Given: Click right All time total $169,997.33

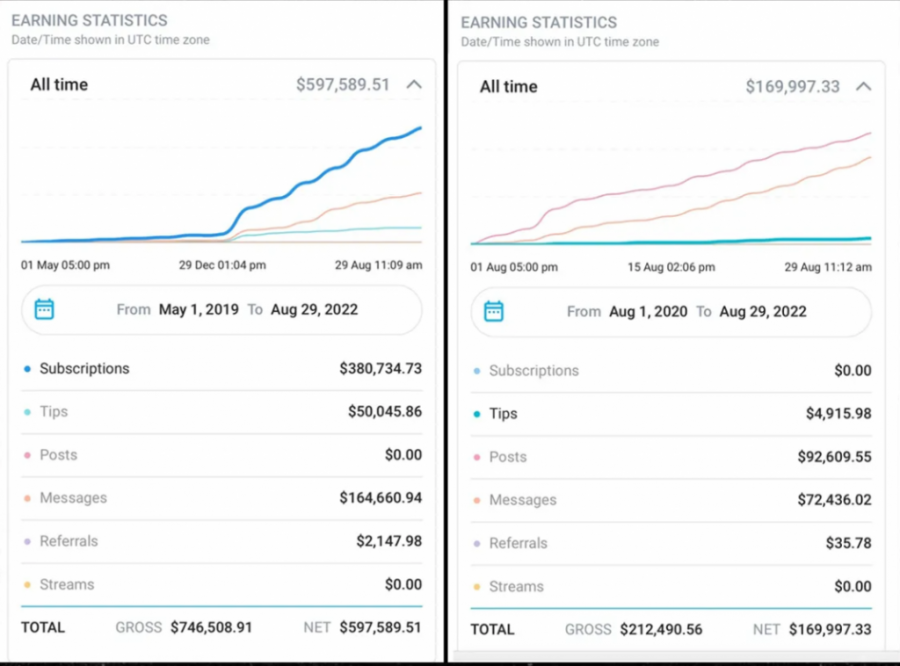Looking at the screenshot, I should point(792,87).
